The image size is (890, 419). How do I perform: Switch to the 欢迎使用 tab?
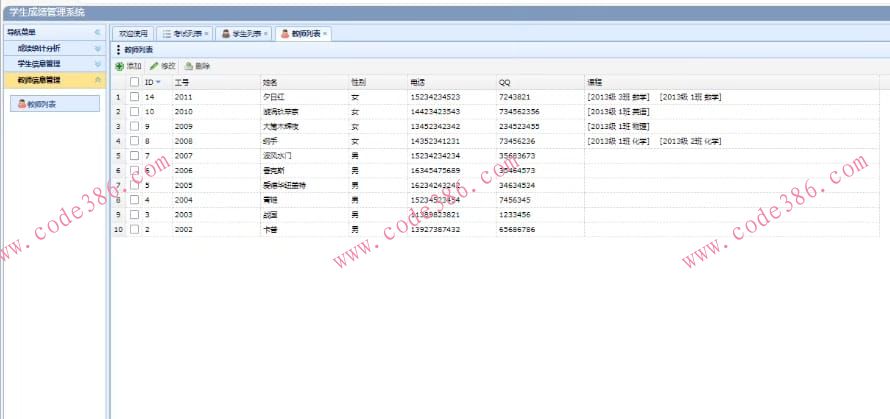(x=133, y=34)
